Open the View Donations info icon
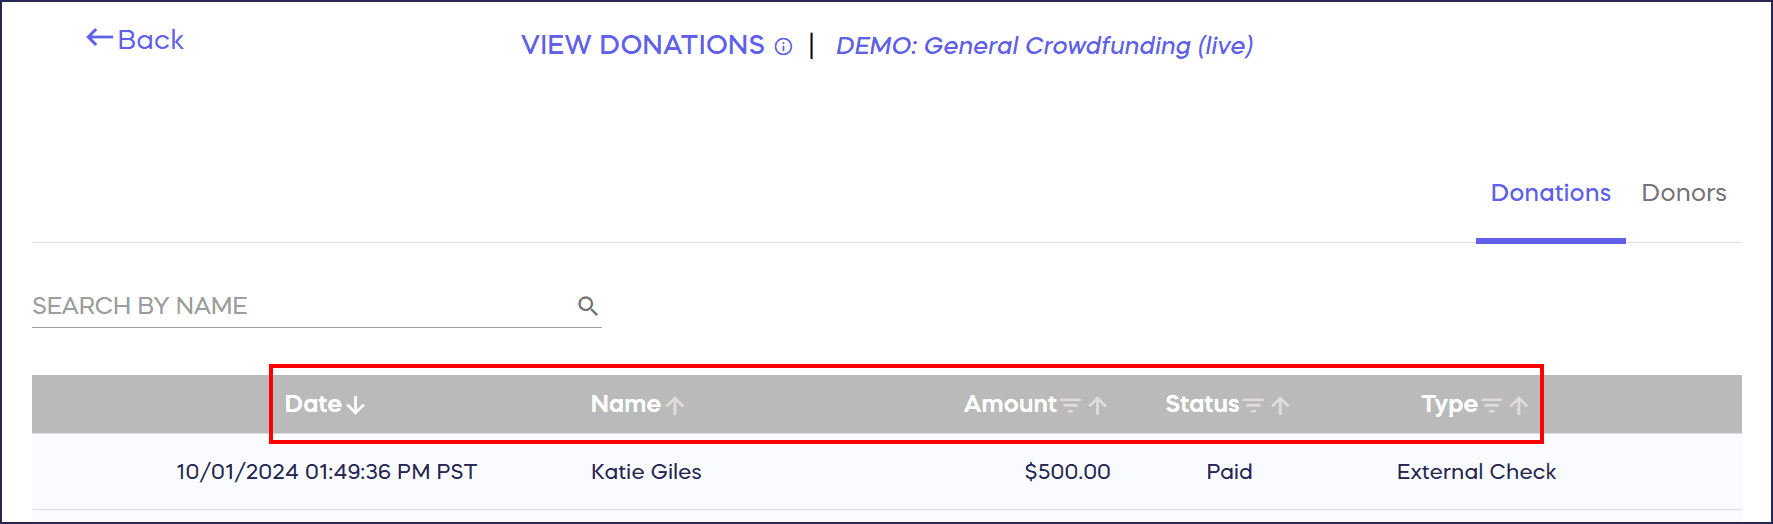Screen dimensions: 1773x524 784,47
